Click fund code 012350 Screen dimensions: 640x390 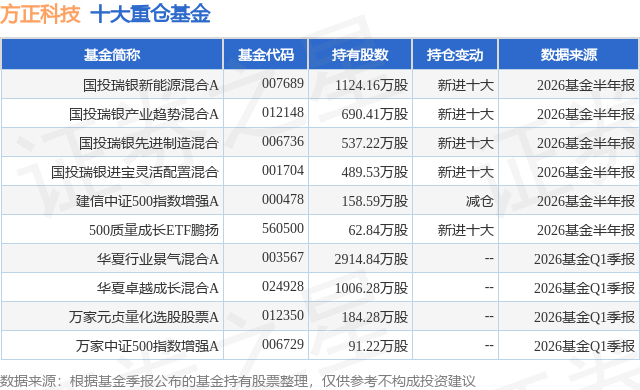pos(283,315)
